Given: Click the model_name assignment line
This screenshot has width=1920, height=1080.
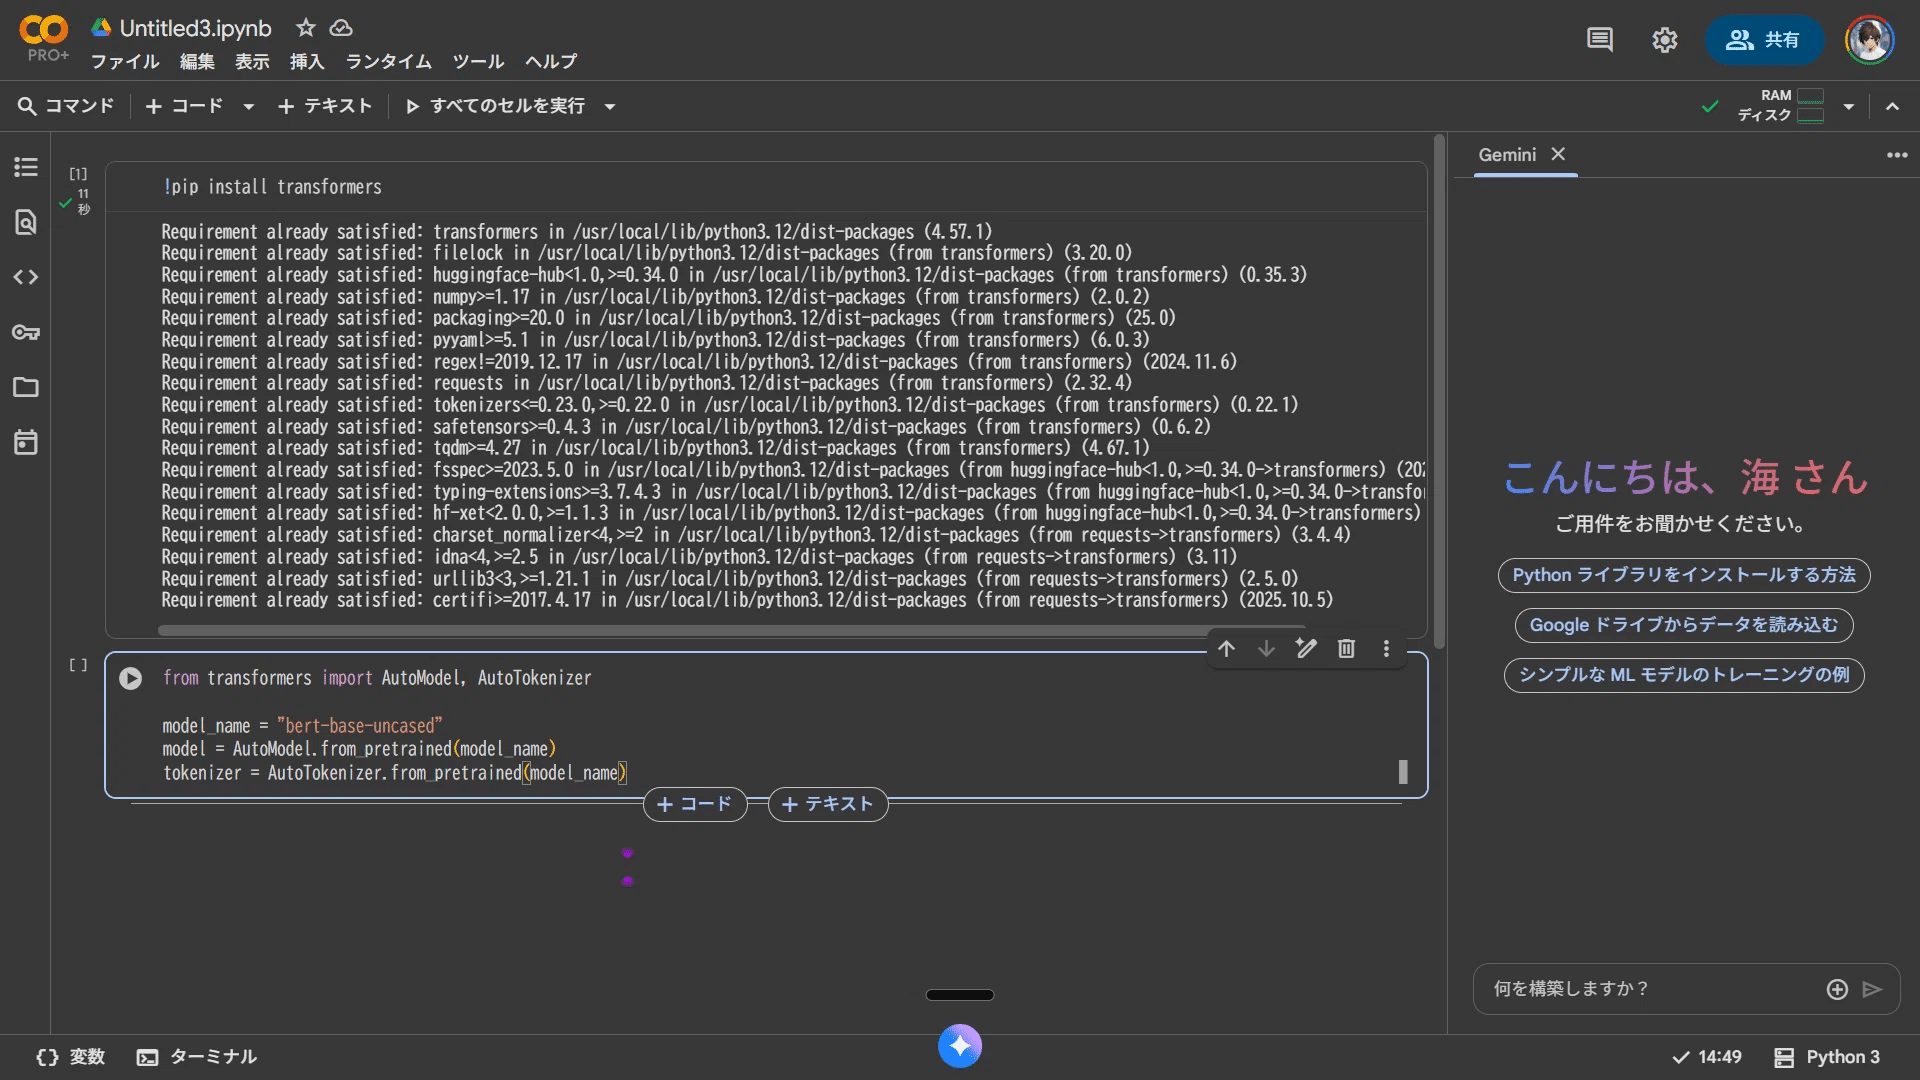Looking at the screenshot, I should pos(302,726).
